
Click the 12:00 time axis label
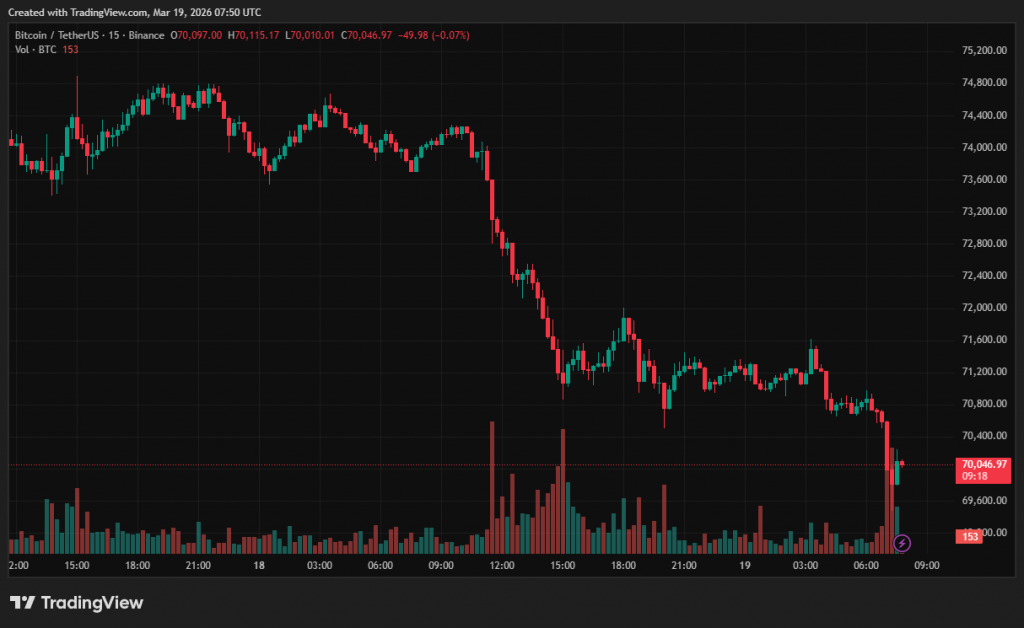(502, 565)
